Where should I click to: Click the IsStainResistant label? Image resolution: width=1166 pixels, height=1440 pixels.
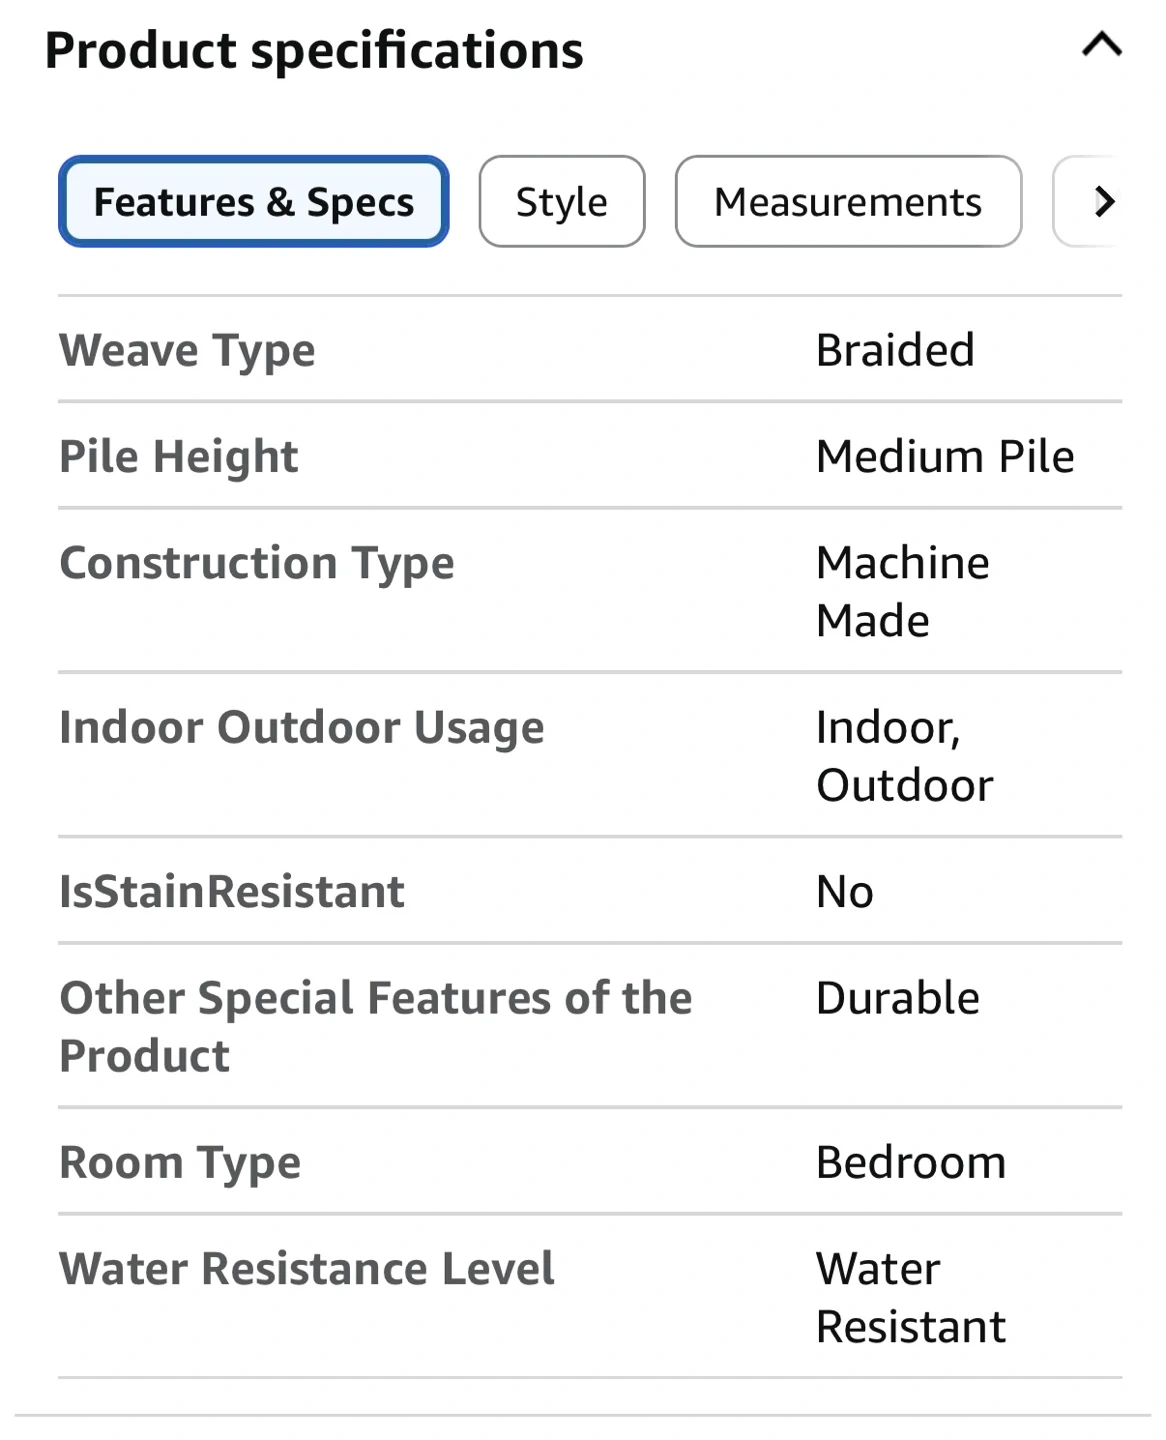click(x=231, y=892)
